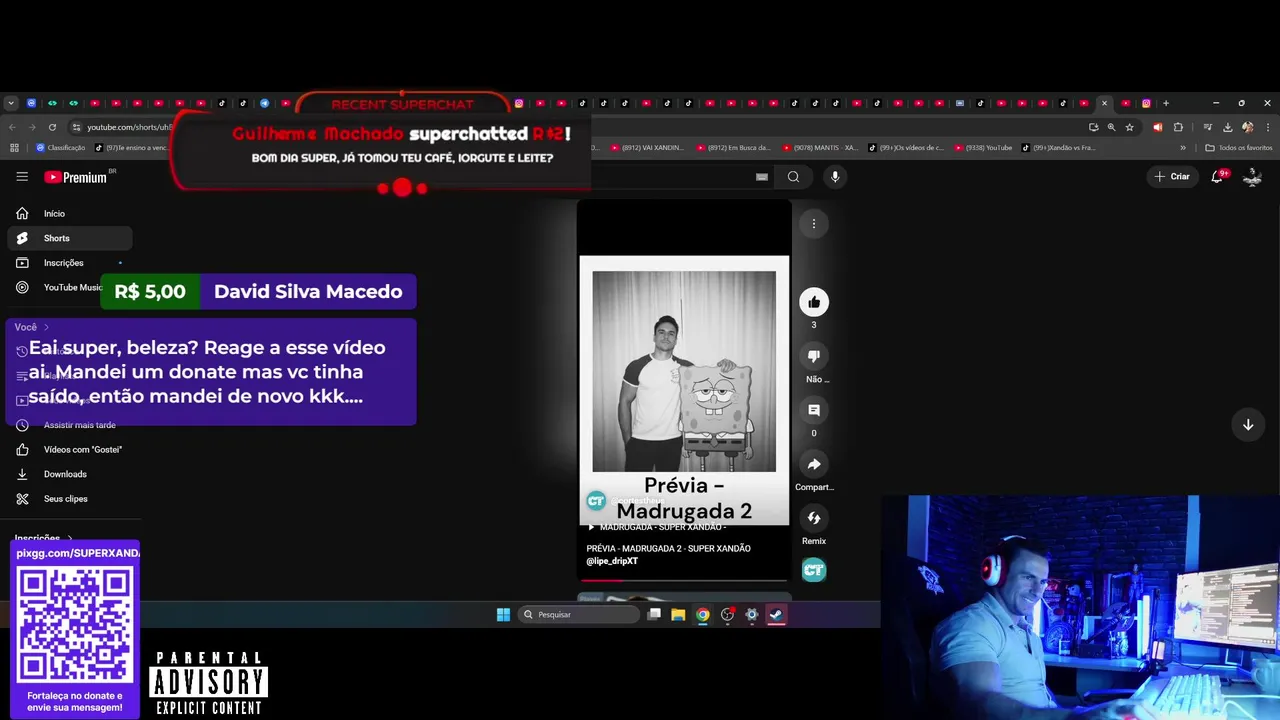Image resolution: width=1280 pixels, height=720 pixels.
Task: Open the Todos os favoritos folder
Action: click(x=1239, y=148)
